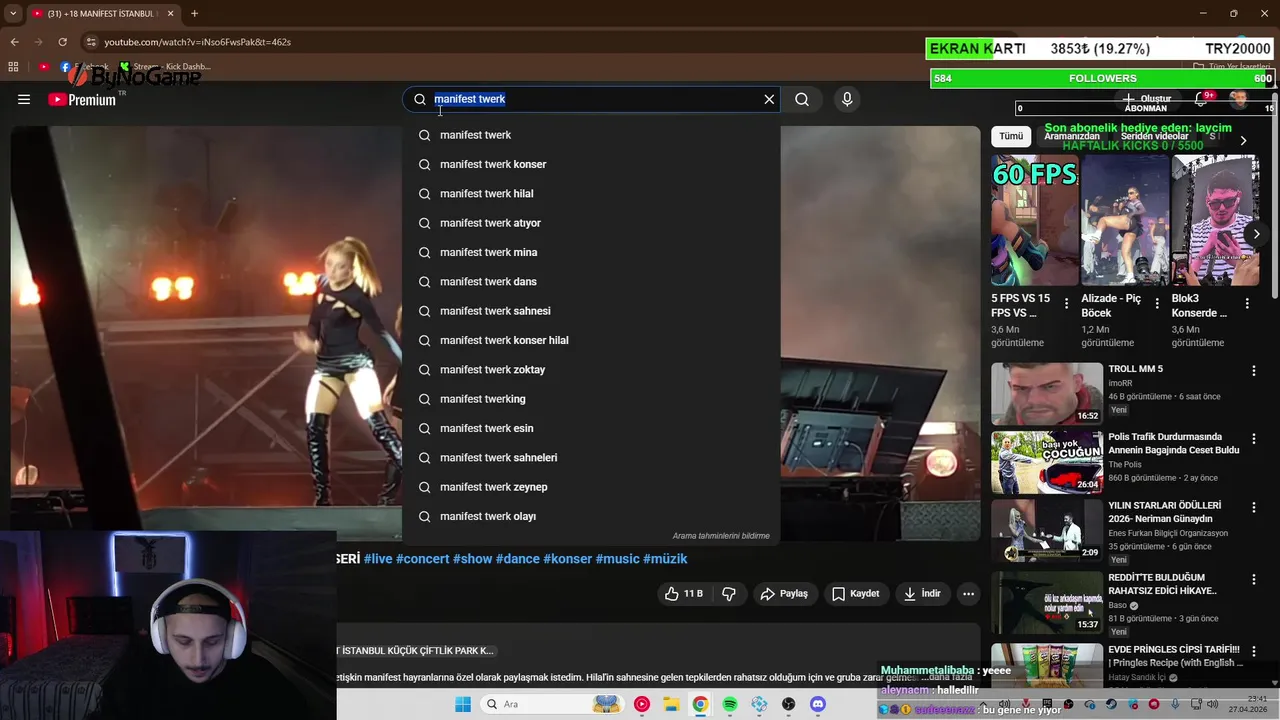Open the "Alizade - Piç Böcek" short
The height and width of the screenshot is (720, 1280).
click(x=1124, y=220)
